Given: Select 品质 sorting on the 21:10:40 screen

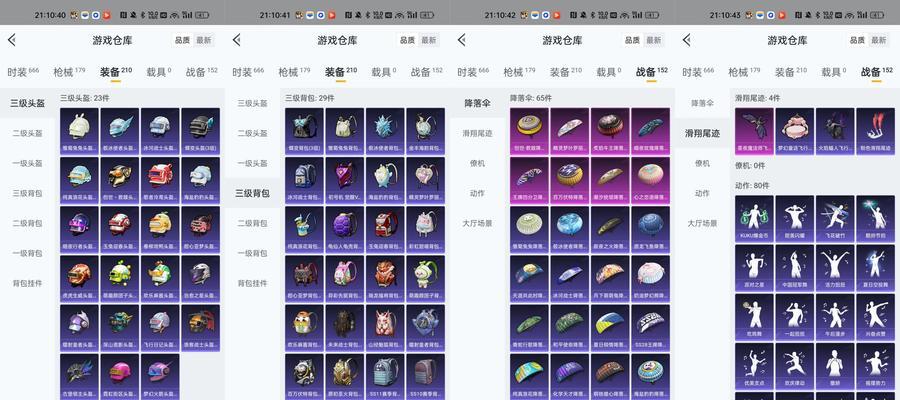Looking at the screenshot, I should 183,40.
